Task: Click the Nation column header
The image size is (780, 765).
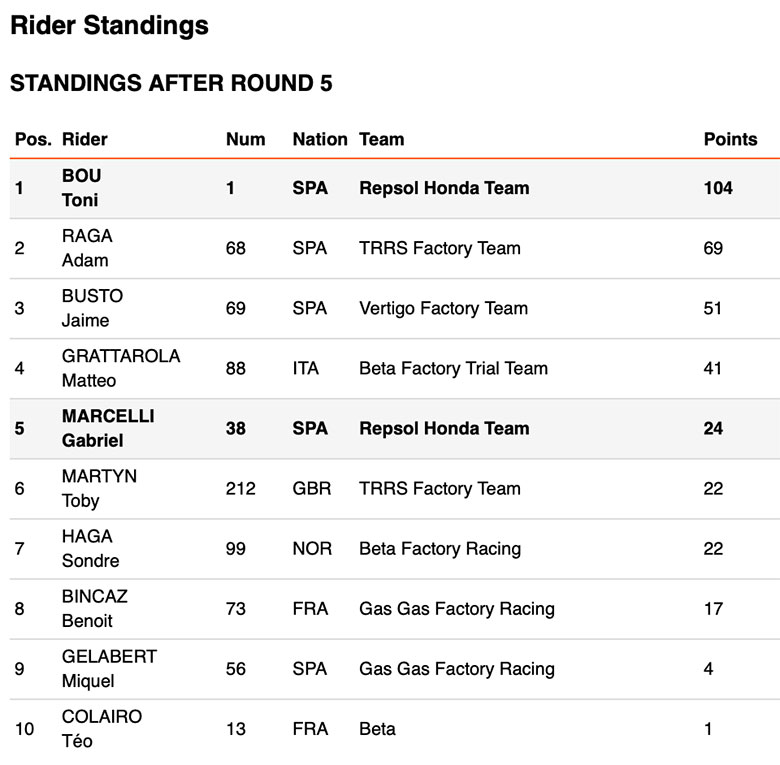Action: click(319, 139)
